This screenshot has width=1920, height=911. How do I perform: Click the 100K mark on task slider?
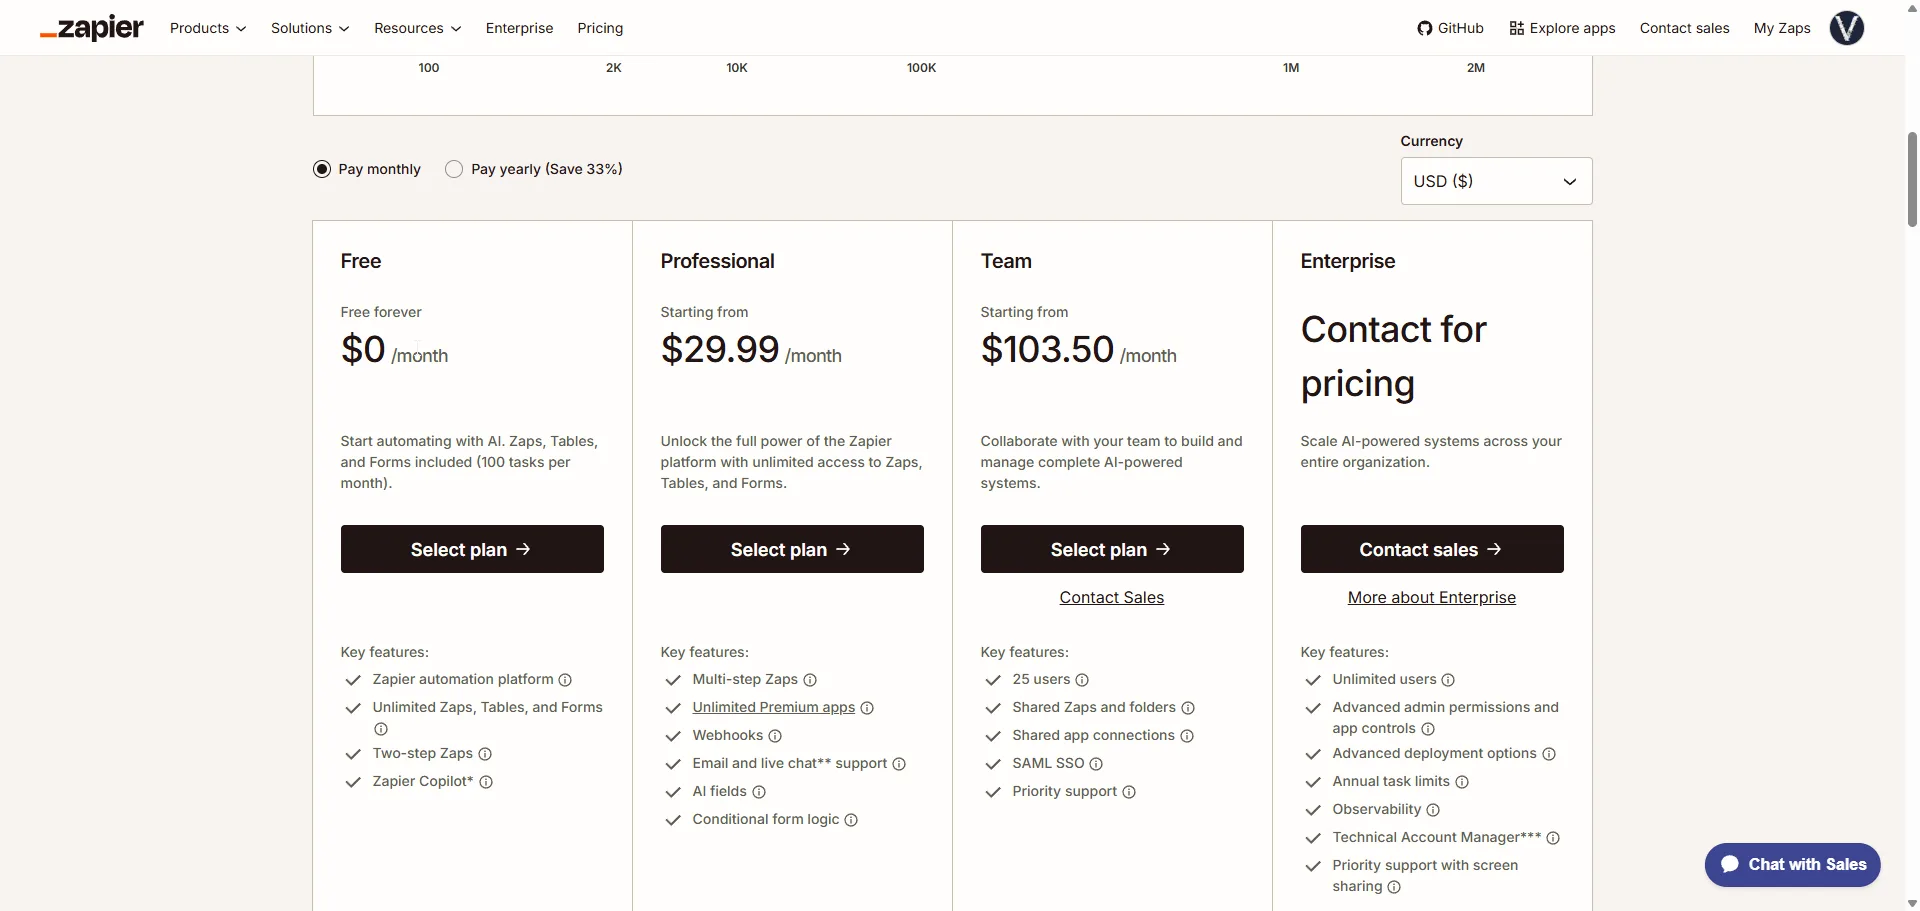pyautogui.click(x=921, y=68)
